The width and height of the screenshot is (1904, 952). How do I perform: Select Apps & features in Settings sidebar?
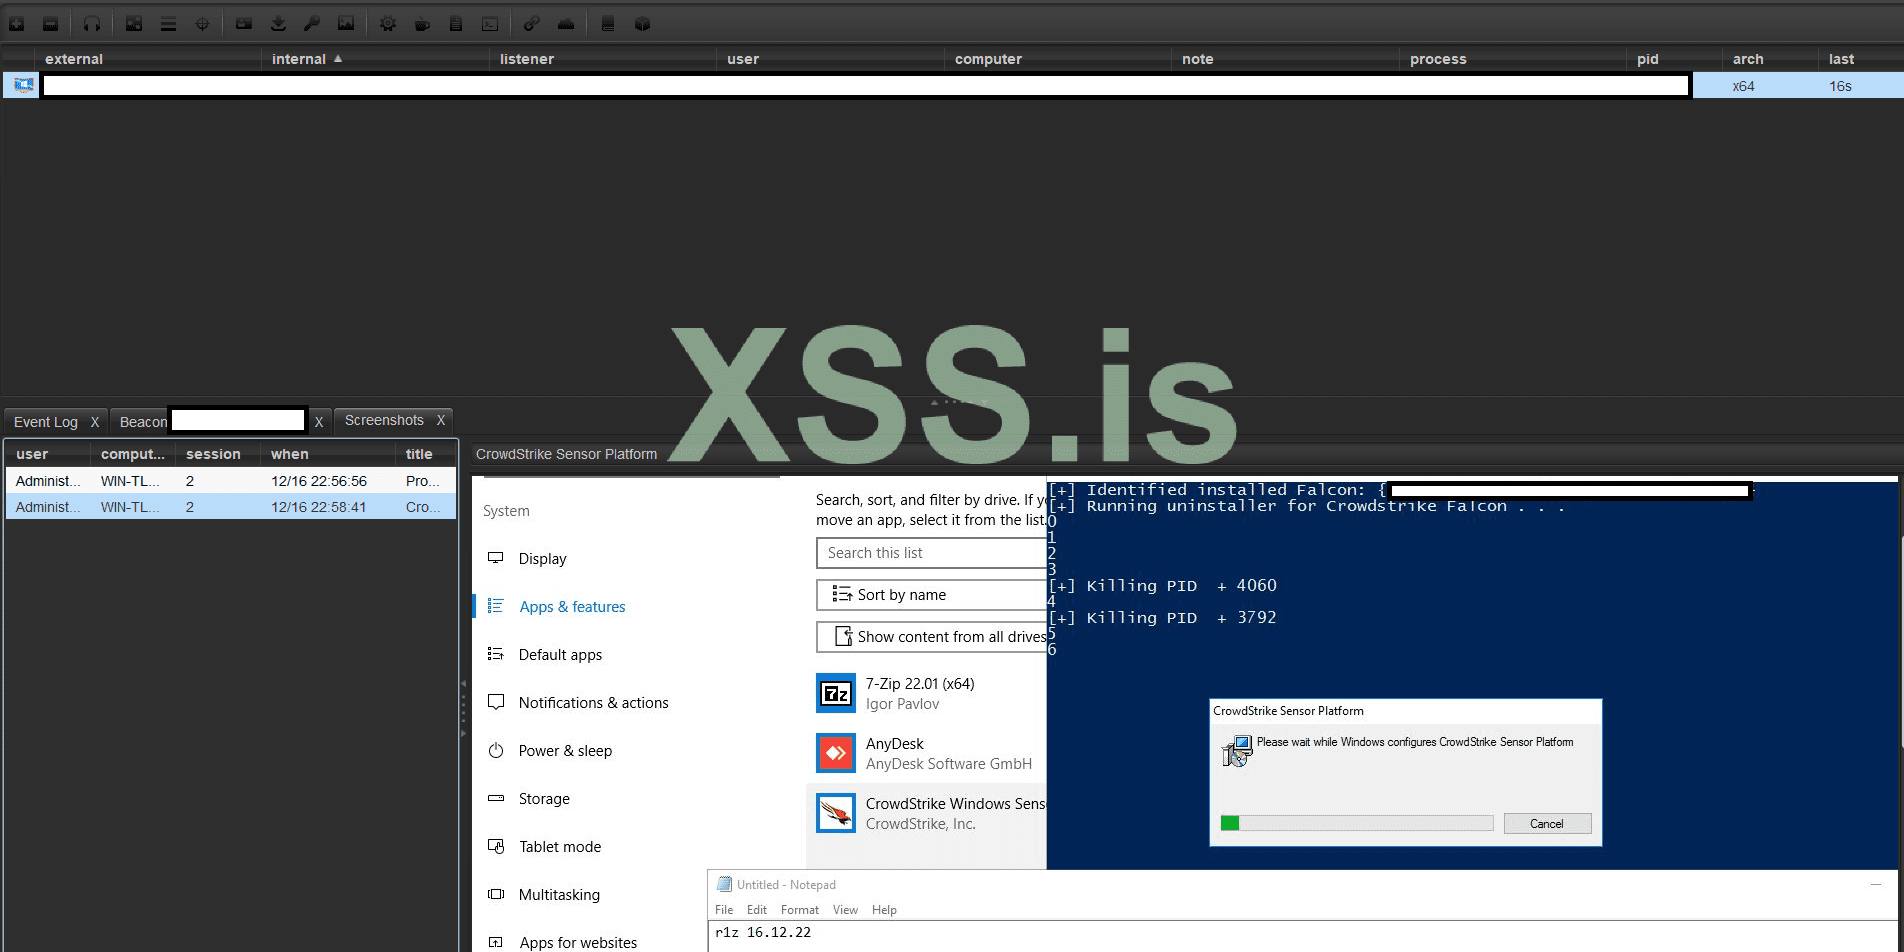(572, 607)
